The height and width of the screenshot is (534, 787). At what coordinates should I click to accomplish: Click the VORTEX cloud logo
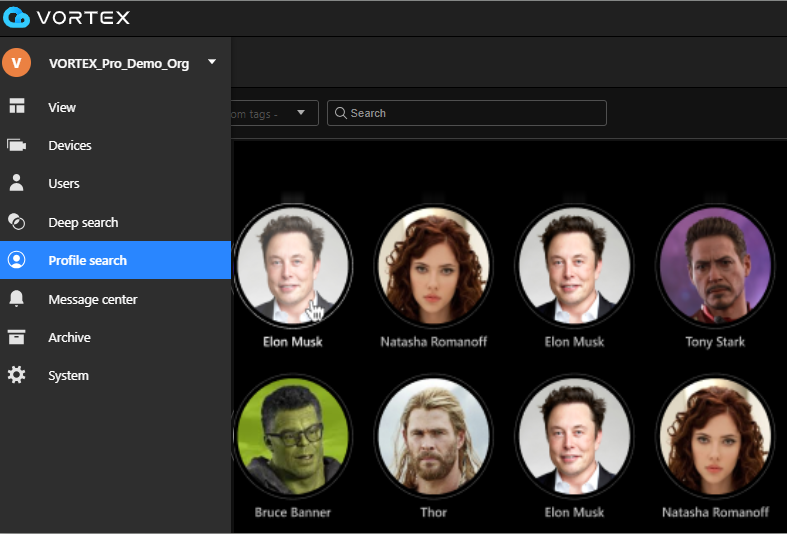click(17, 17)
